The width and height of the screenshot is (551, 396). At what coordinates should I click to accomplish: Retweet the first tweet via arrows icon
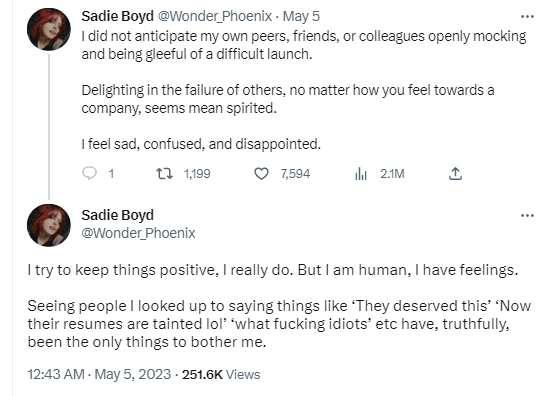(164, 174)
